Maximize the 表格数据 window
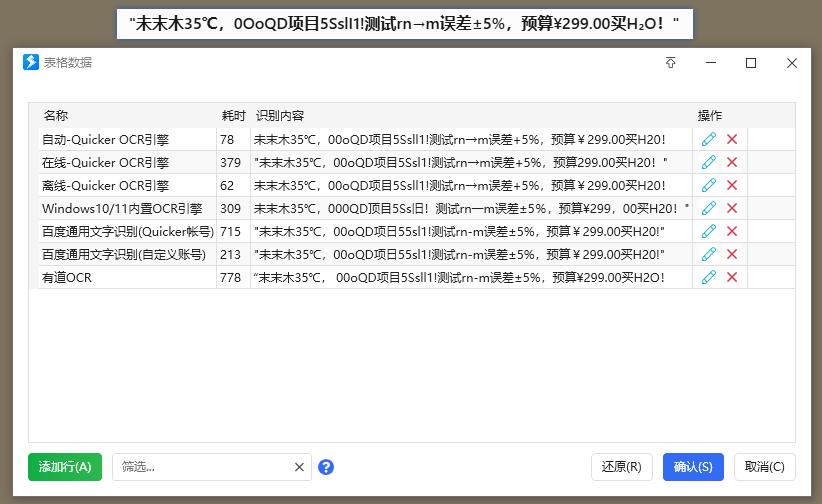The height and width of the screenshot is (504, 822). pyautogui.click(x=751, y=63)
